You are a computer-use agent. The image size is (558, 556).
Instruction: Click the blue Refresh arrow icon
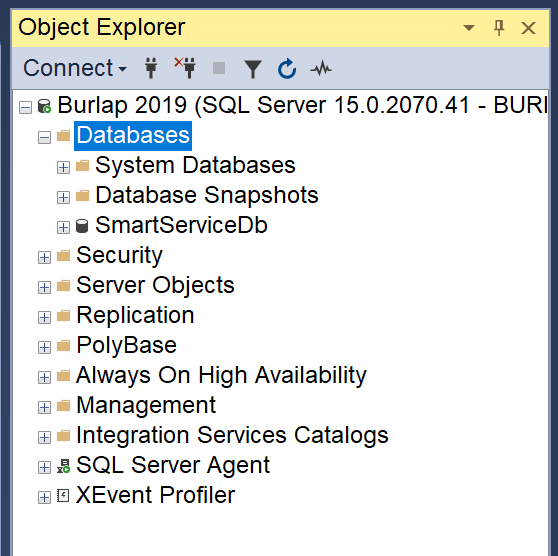coord(287,68)
